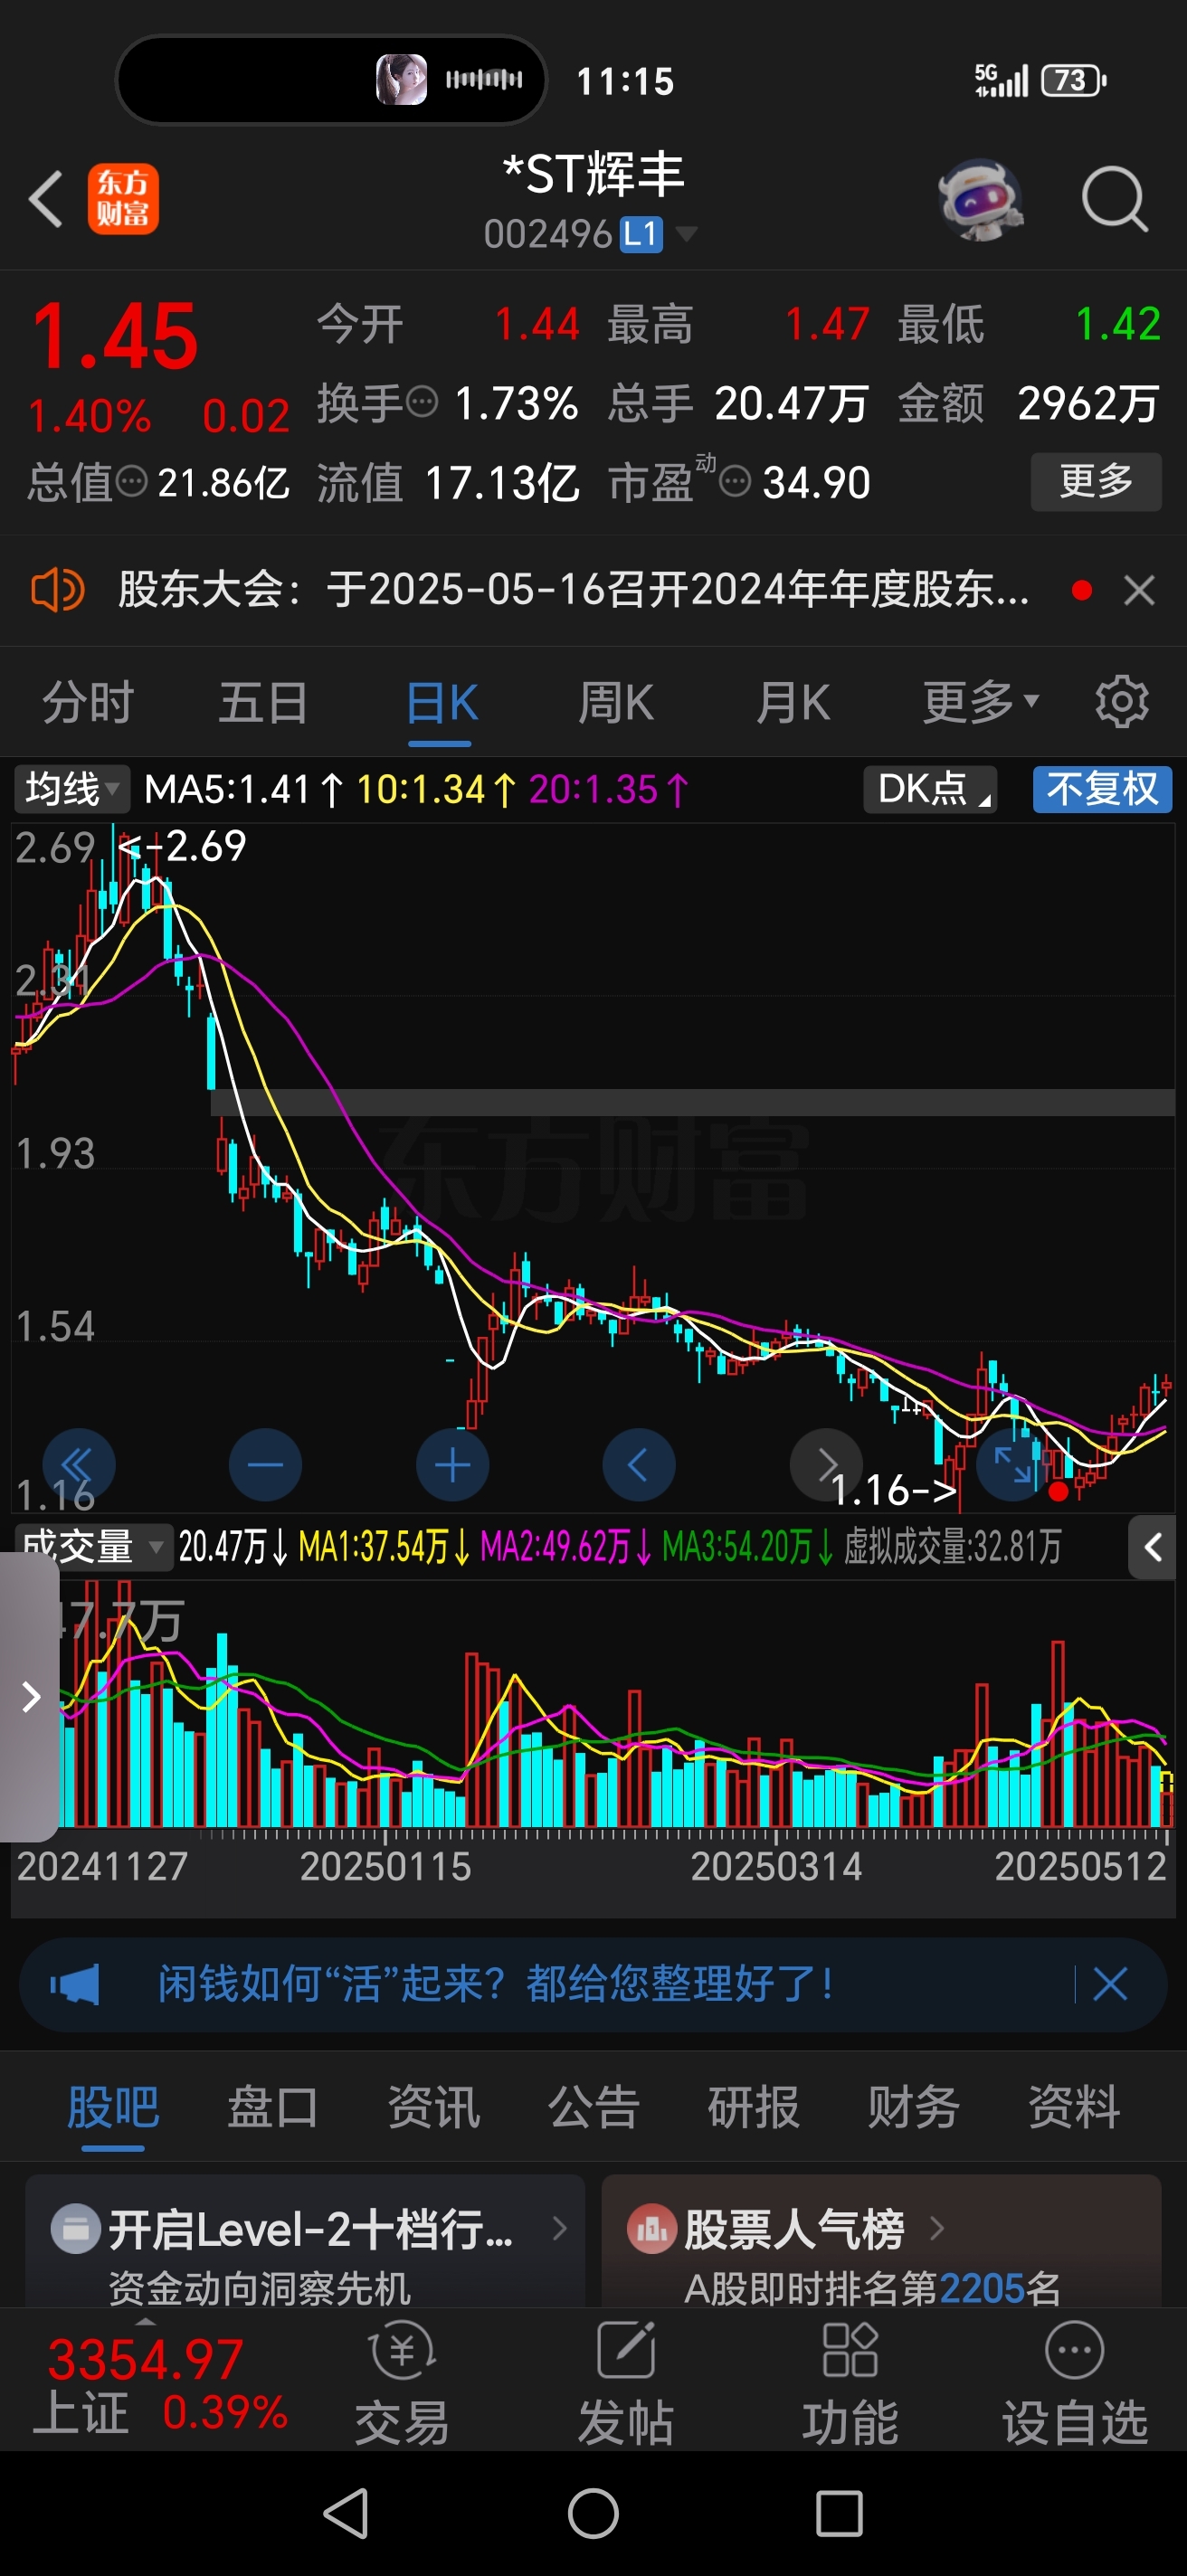Jump chart to earliest with double-left arrow

(79, 1465)
